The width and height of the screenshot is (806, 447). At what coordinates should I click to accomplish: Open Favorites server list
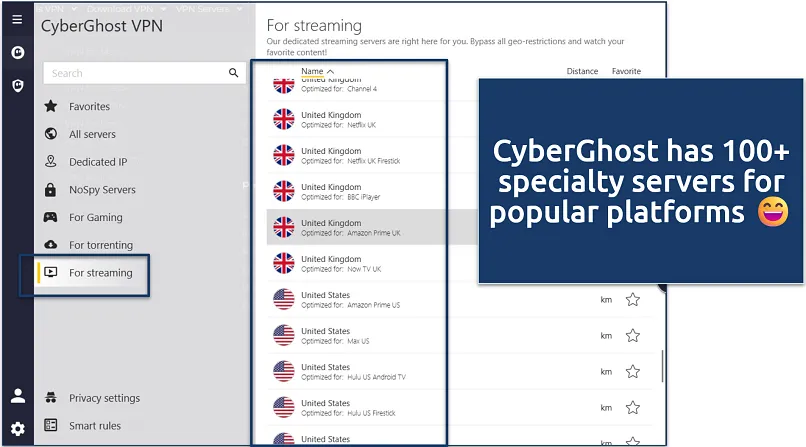[x=89, y=106]
